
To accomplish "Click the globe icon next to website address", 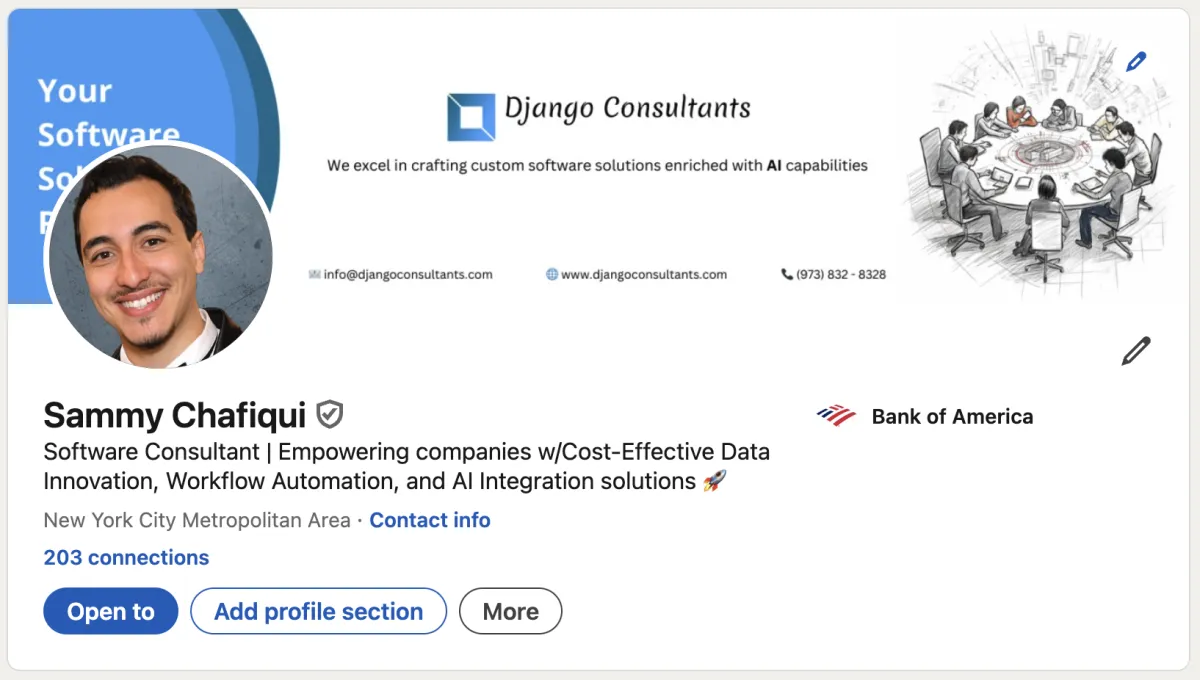I will click(551, 274).
